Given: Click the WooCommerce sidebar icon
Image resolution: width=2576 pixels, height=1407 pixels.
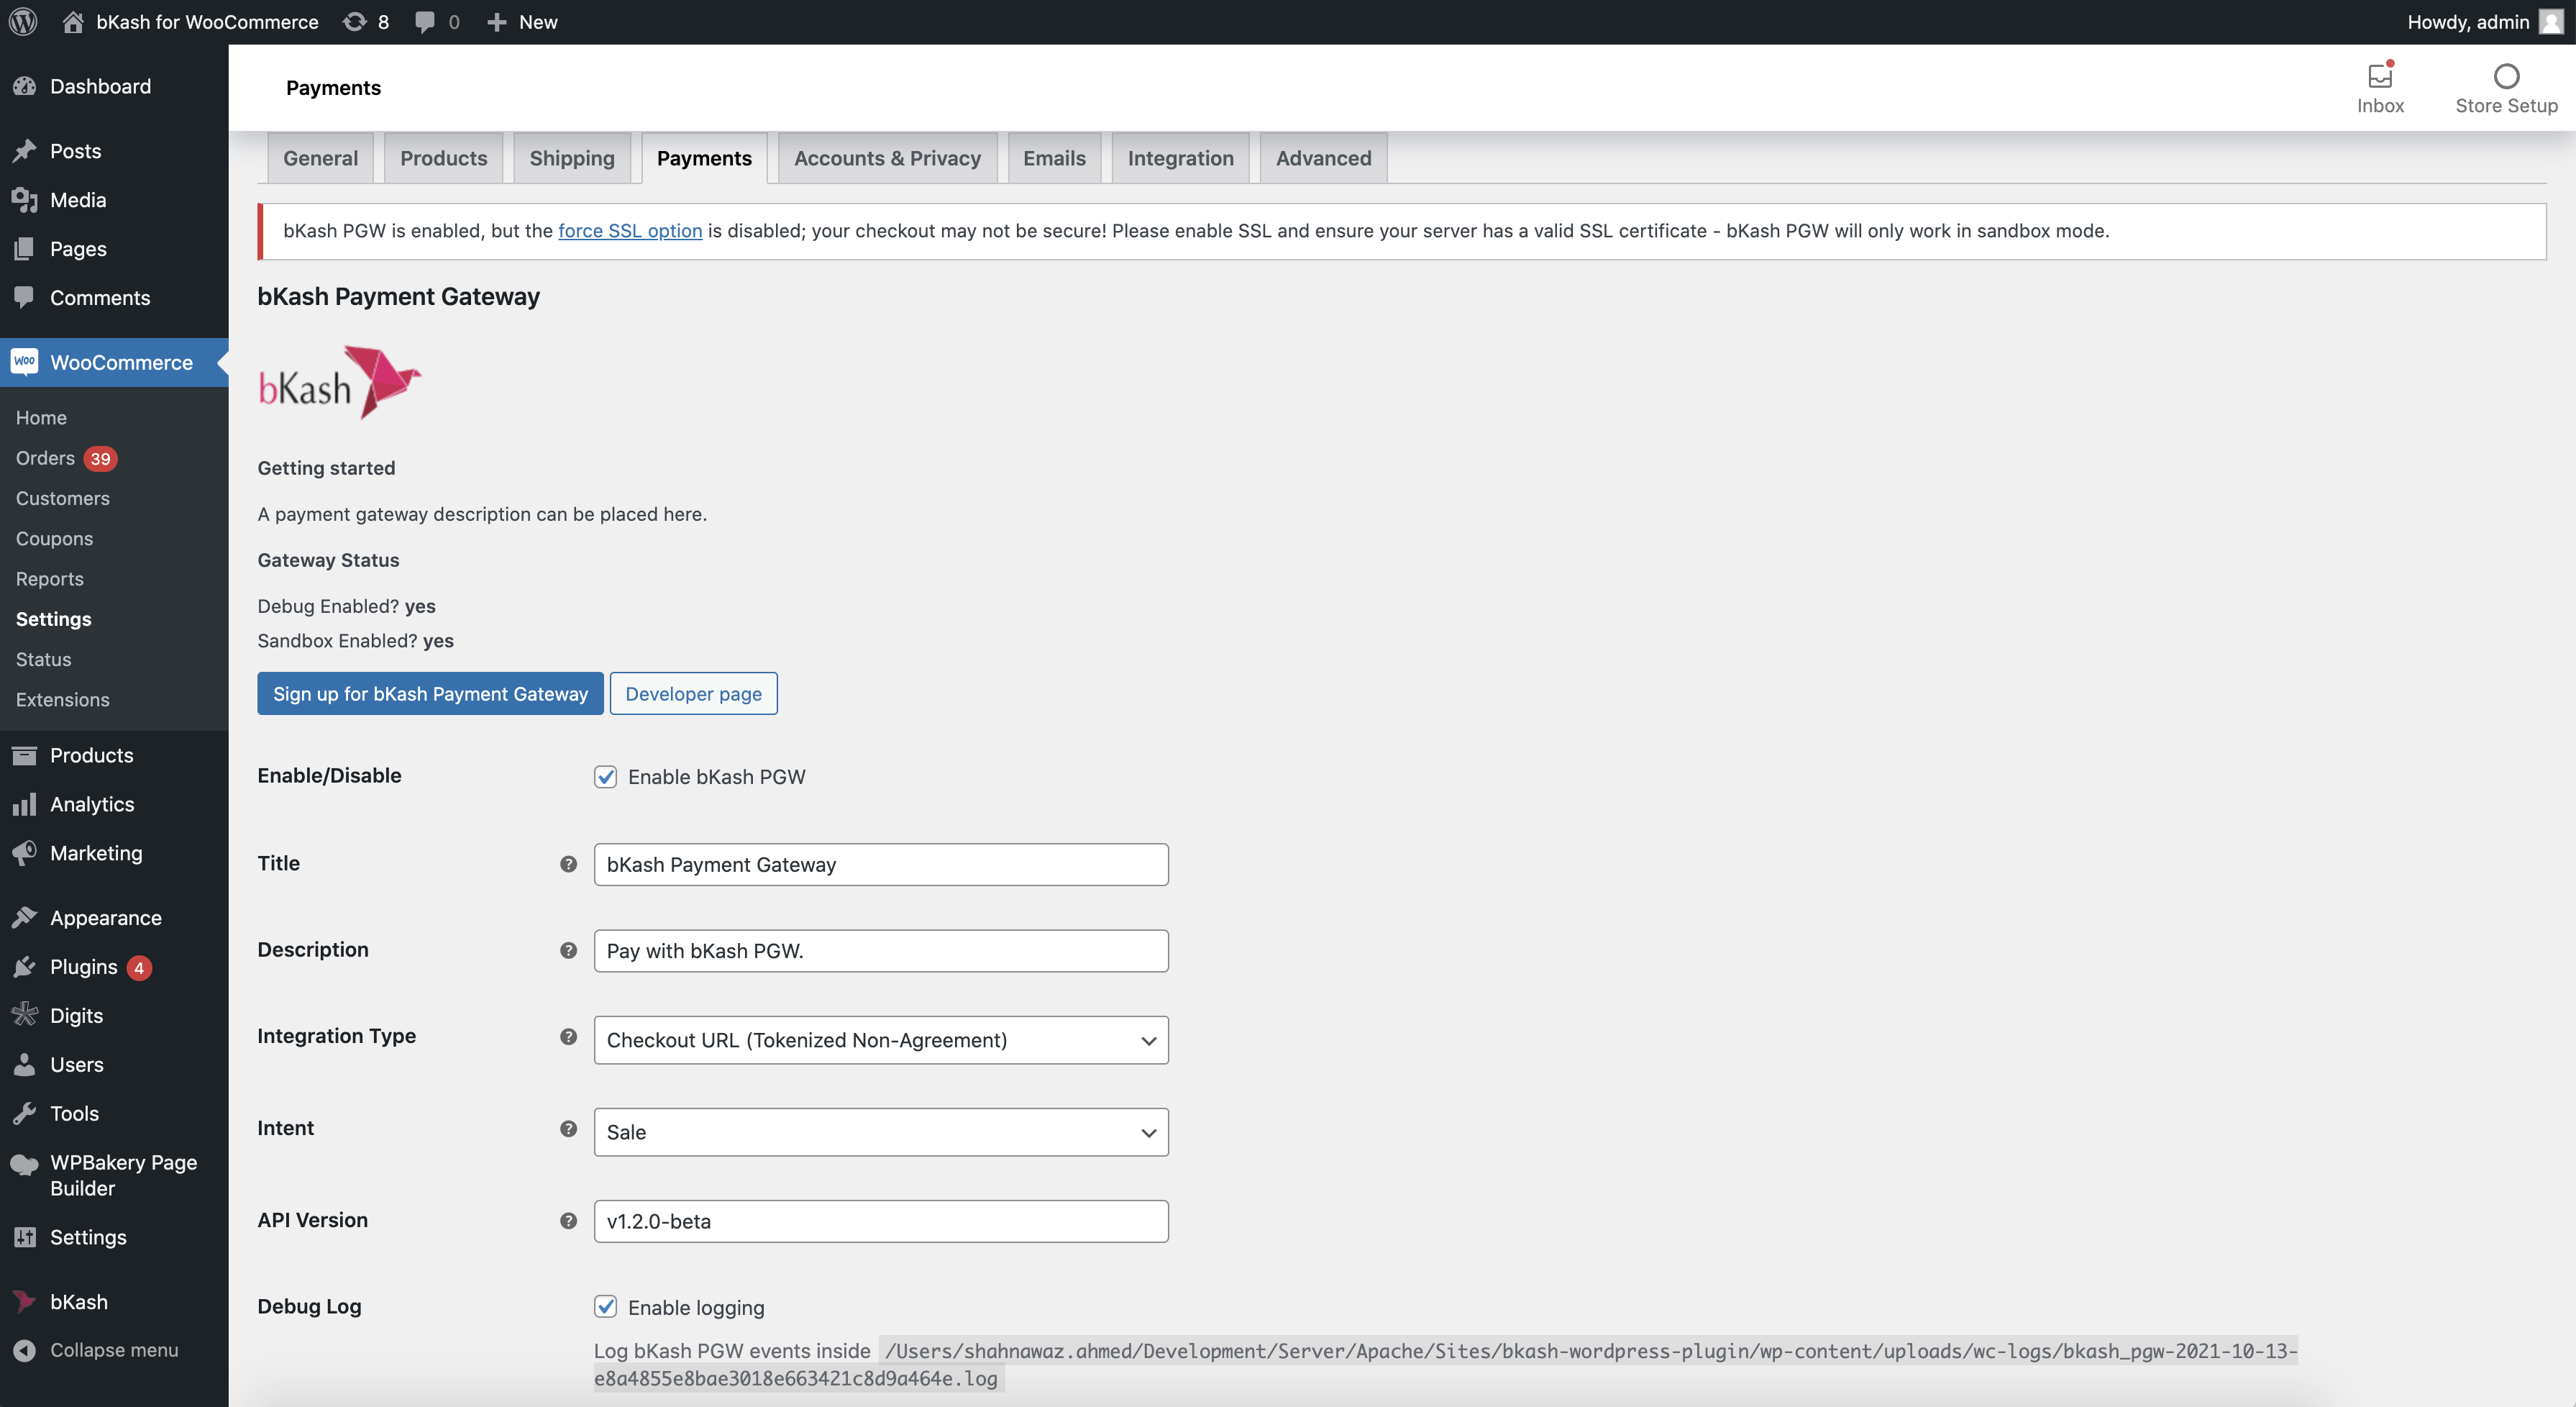Looking at the screenshot, I should [26, 362].
